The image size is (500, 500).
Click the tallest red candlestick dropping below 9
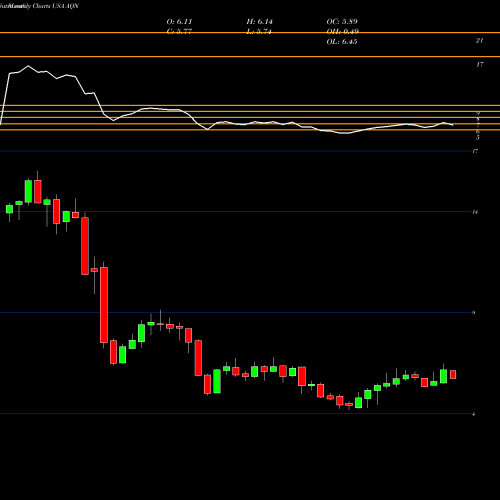[104, 305]
